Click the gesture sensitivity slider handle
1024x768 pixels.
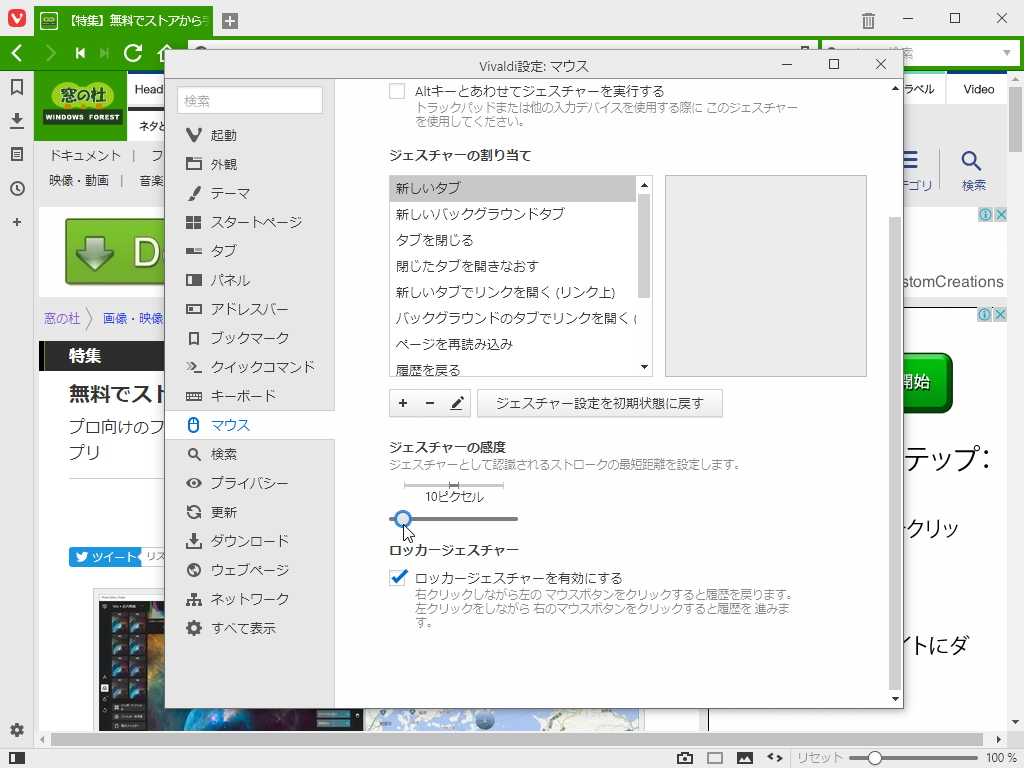tap(403, 519)
